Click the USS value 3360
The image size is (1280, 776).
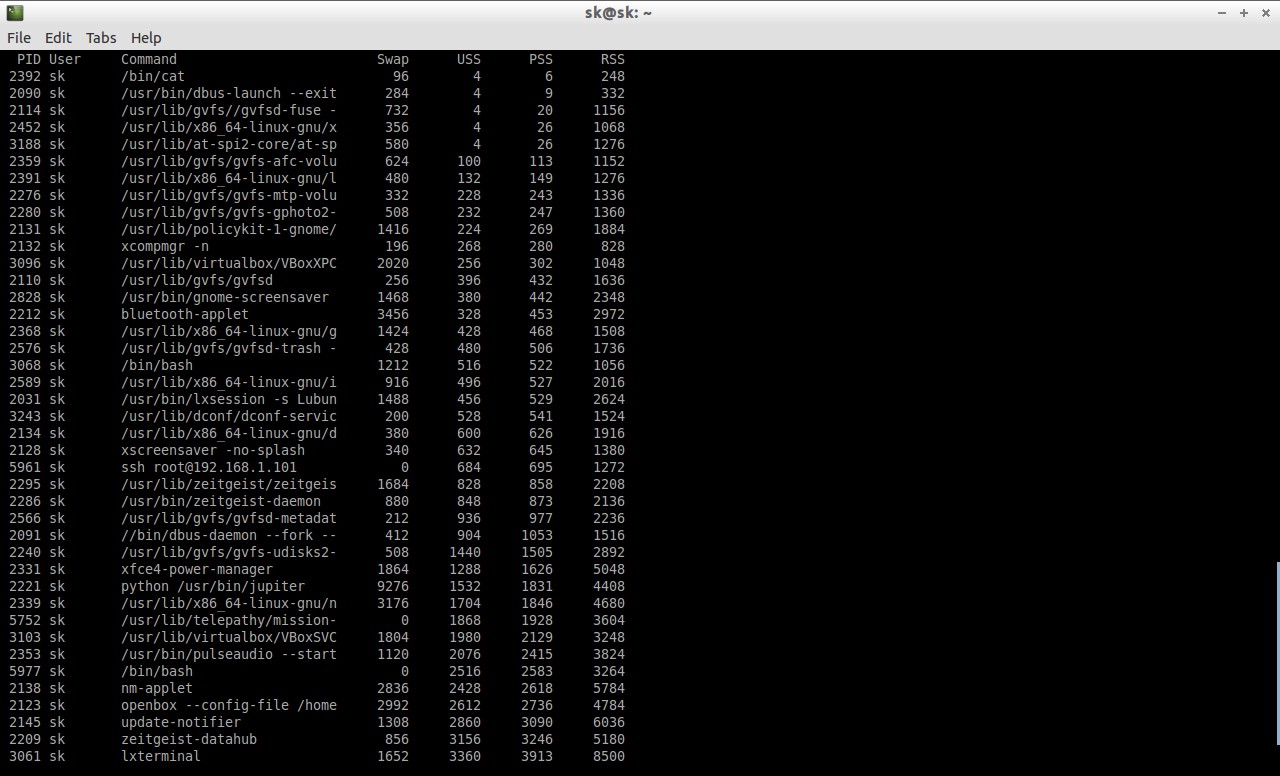[465, 756]
